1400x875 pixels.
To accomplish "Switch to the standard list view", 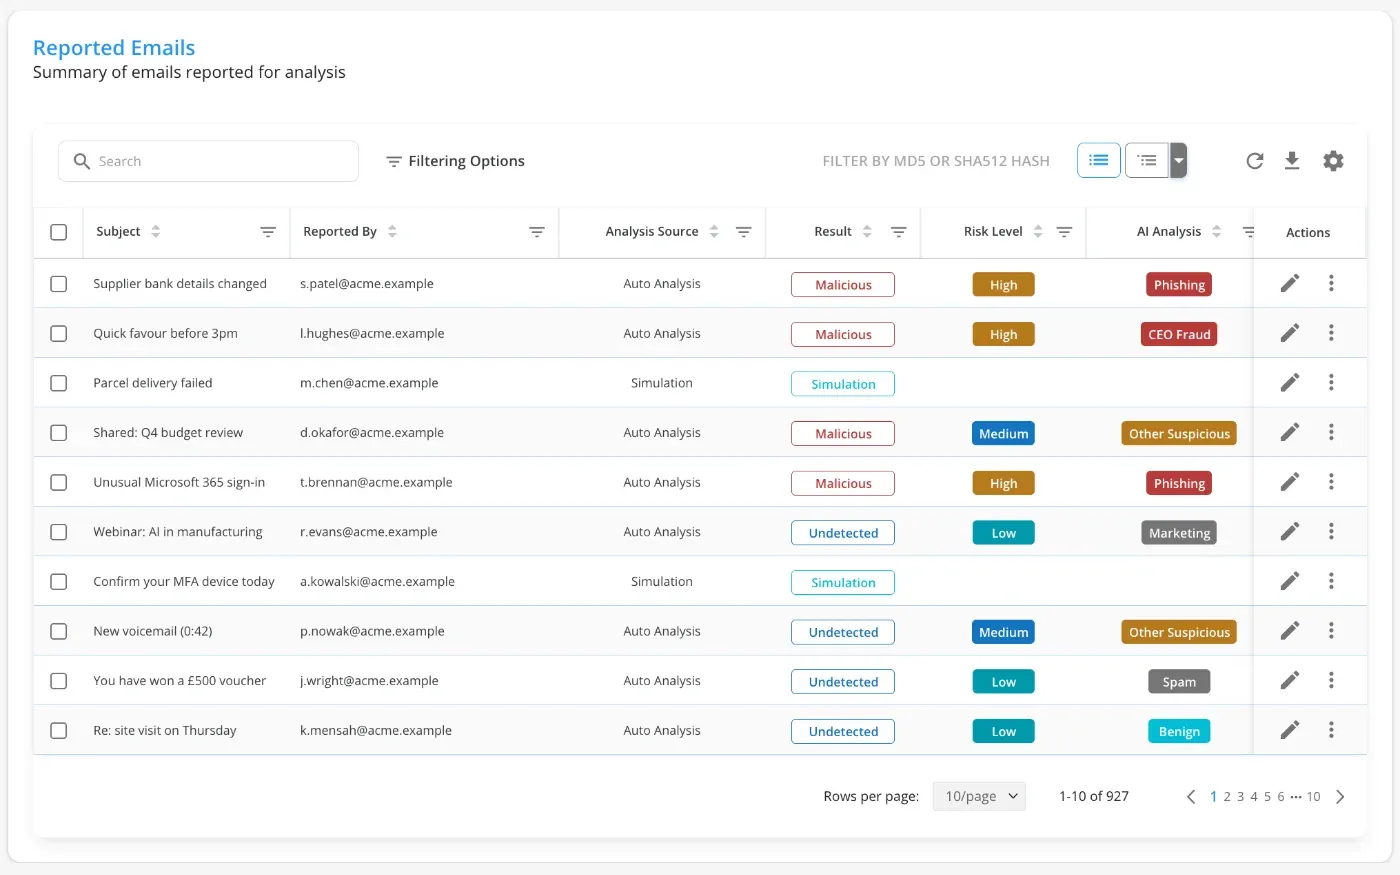I will click(x=1098, y=160).
